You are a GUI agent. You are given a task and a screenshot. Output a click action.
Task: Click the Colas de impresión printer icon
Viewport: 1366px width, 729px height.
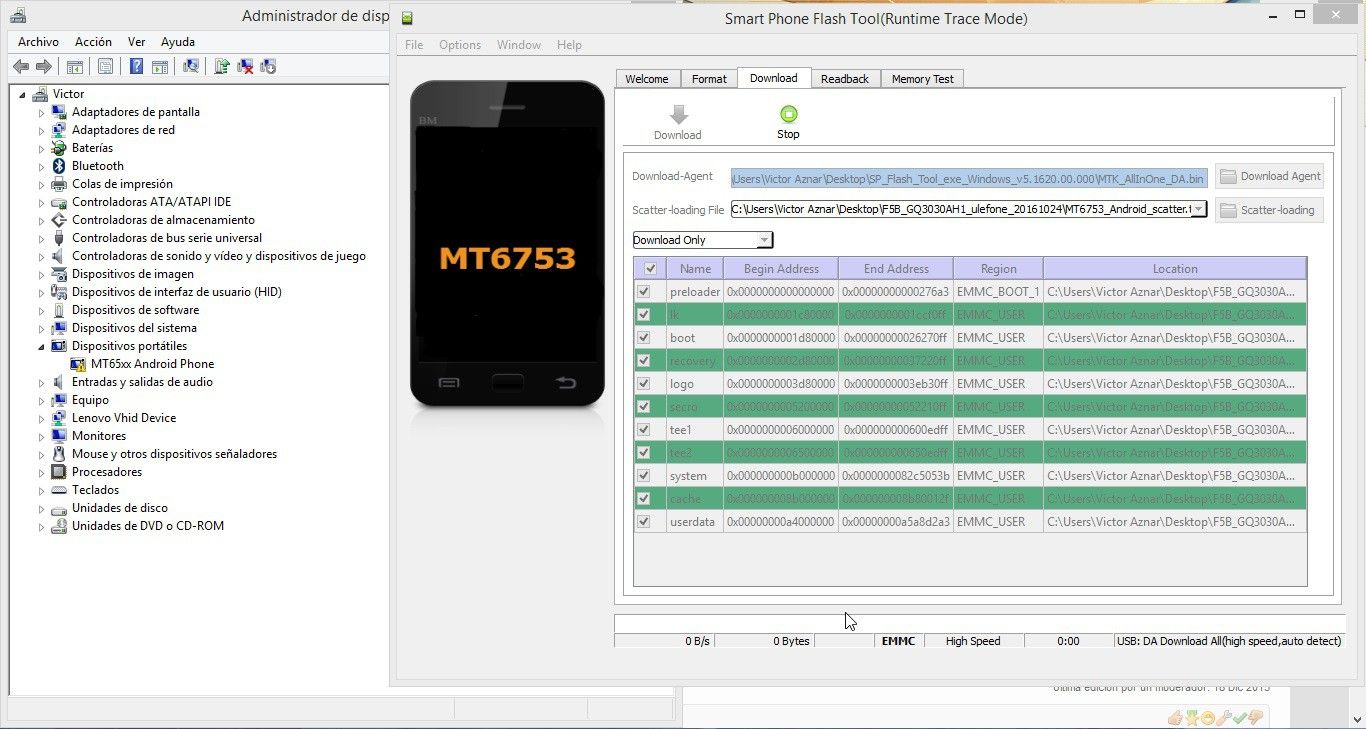click(59, 184)
